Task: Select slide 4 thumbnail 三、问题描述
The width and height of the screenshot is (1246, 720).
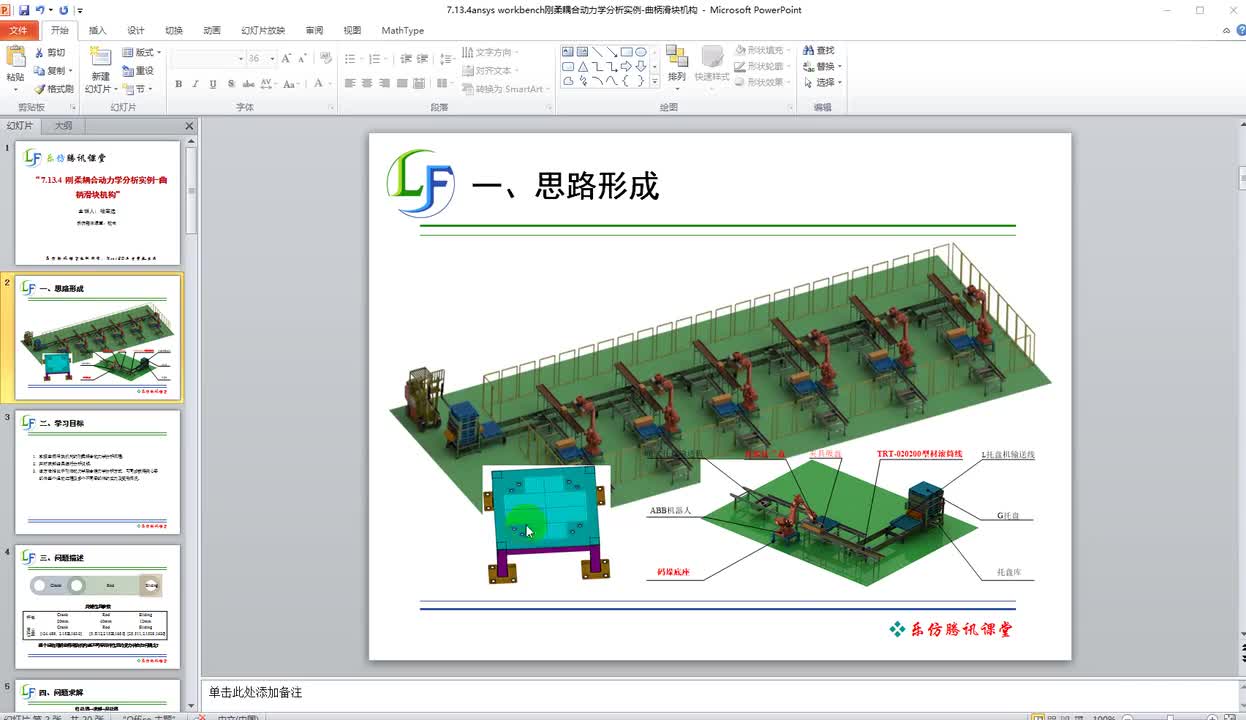Action: click(x=98, y=606)
